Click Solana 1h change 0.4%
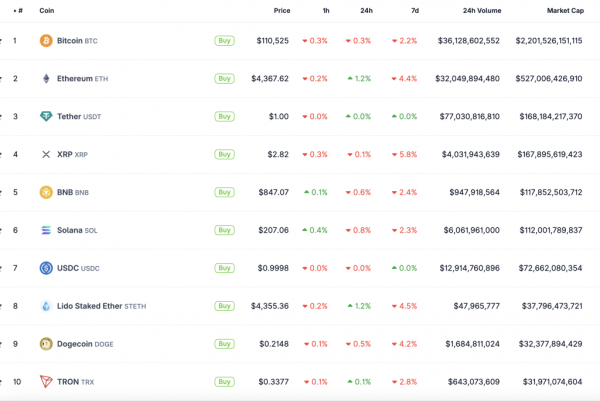The width and height of the screenshot is (600, 401). coord(315,230)
